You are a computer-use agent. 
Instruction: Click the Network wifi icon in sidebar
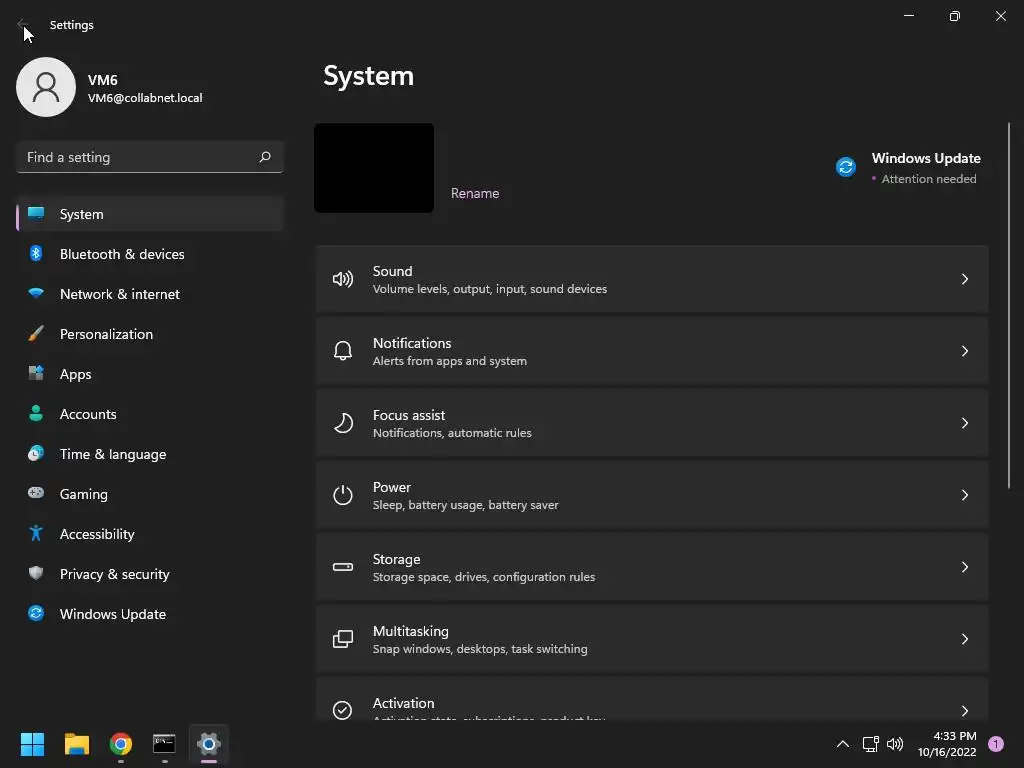click(36, 293)
